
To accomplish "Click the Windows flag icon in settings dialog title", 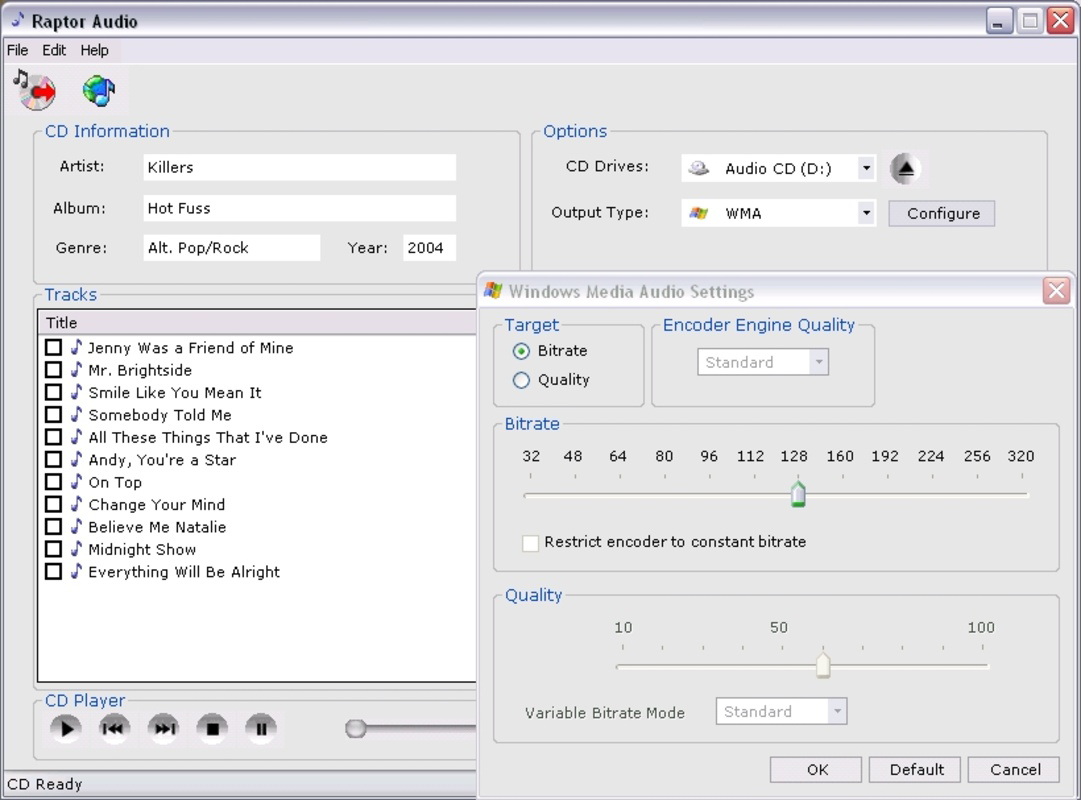I will [493, 290].
